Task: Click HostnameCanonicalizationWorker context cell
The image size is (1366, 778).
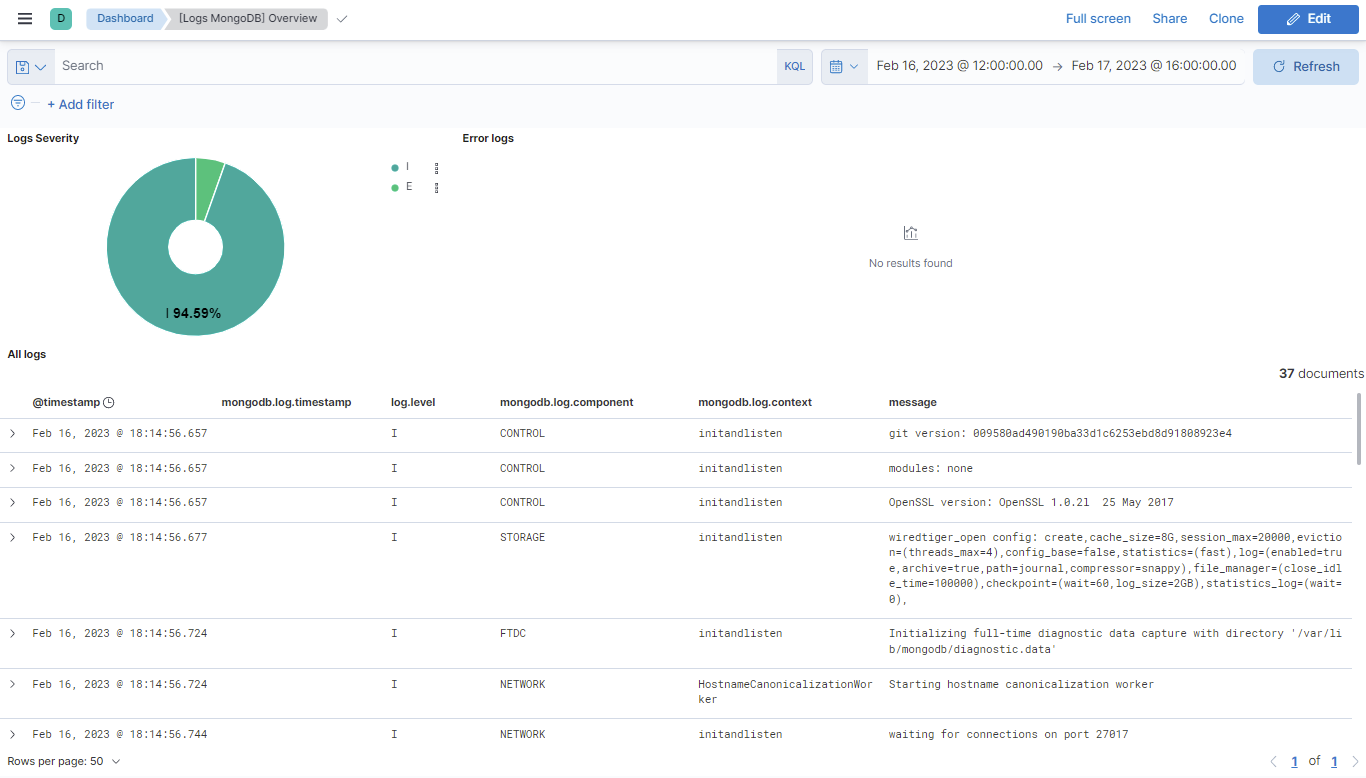Action: pos(786,692)
